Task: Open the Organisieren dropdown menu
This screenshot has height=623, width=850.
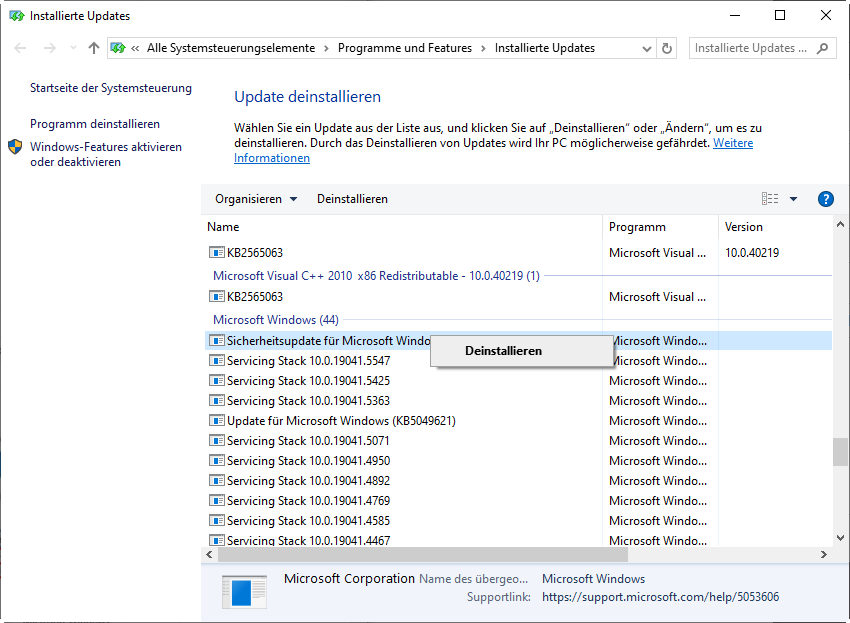Action: click(x=256, y=199)
